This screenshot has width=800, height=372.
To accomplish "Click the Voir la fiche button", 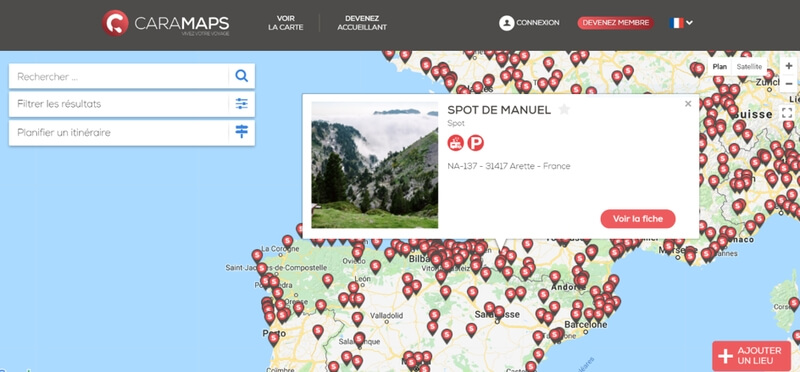I will [x=638, y=219].
